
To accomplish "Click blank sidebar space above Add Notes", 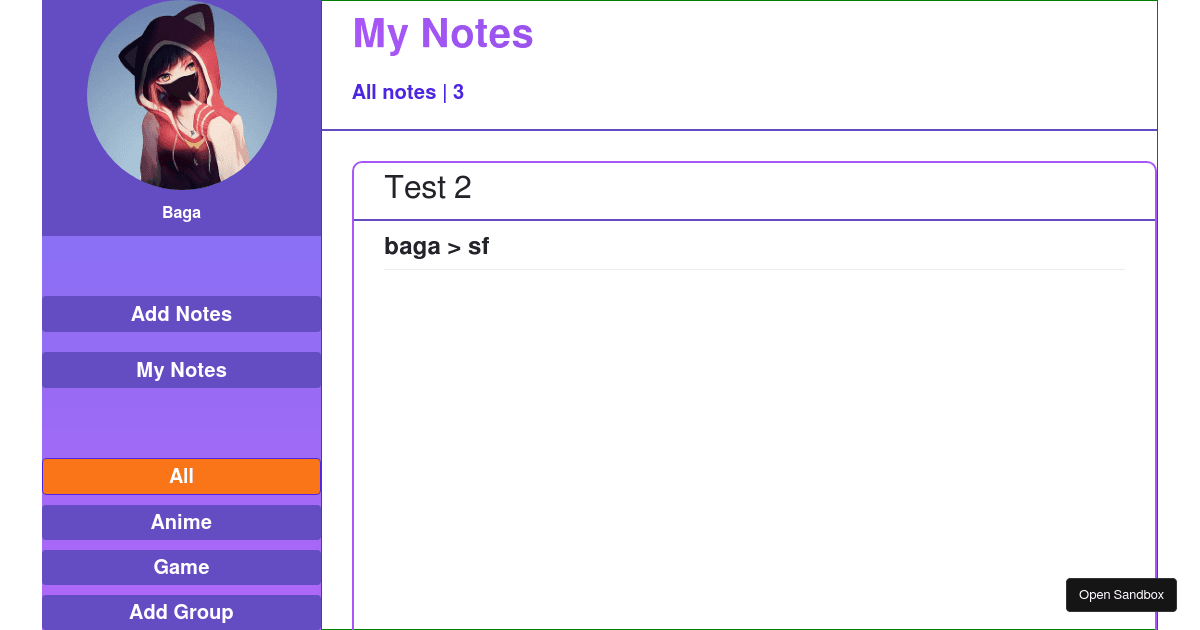I will 181,266.
